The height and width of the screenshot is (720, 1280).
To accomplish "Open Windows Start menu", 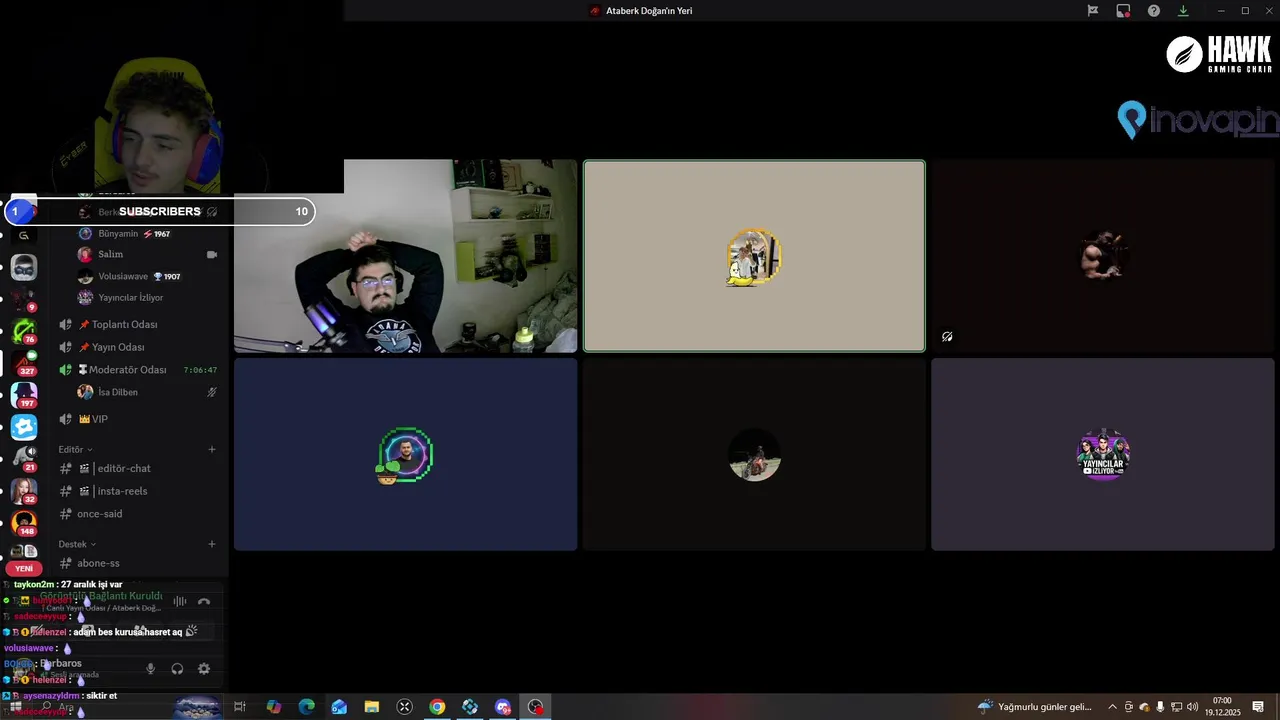I will pyautogui.click(x=15, y=707).
